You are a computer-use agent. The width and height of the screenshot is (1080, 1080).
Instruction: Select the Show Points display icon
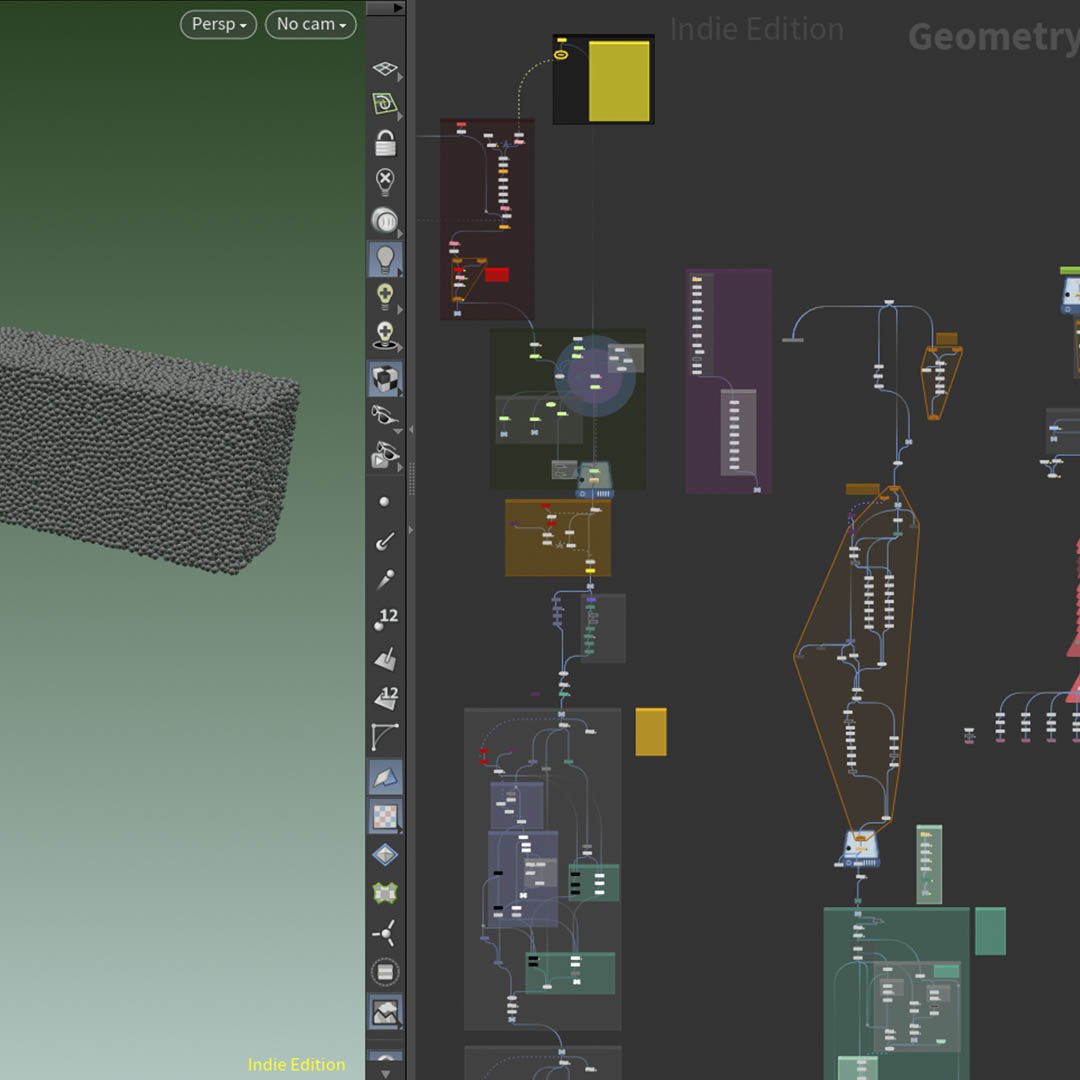pyautogui.click(x=385, y=500)
